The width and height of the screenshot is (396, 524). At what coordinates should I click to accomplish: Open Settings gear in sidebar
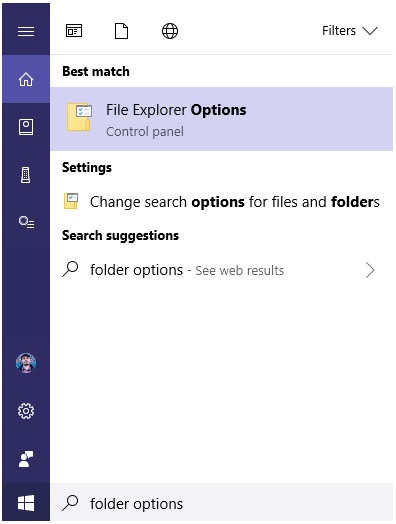point(26,411)
